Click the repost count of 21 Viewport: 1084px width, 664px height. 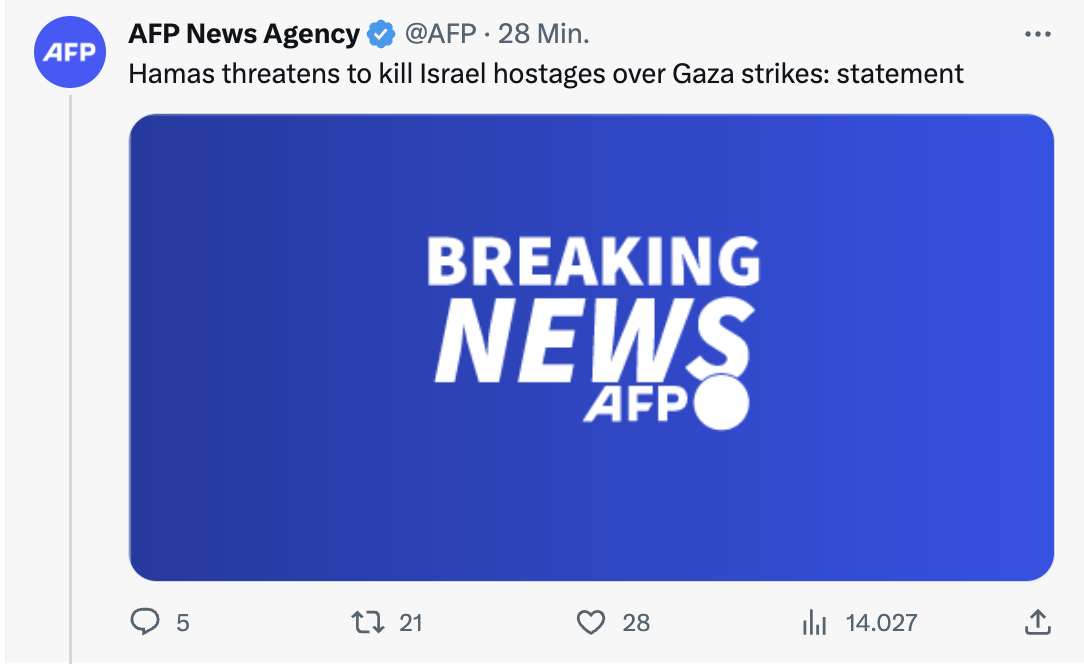(x=411, y=623)
